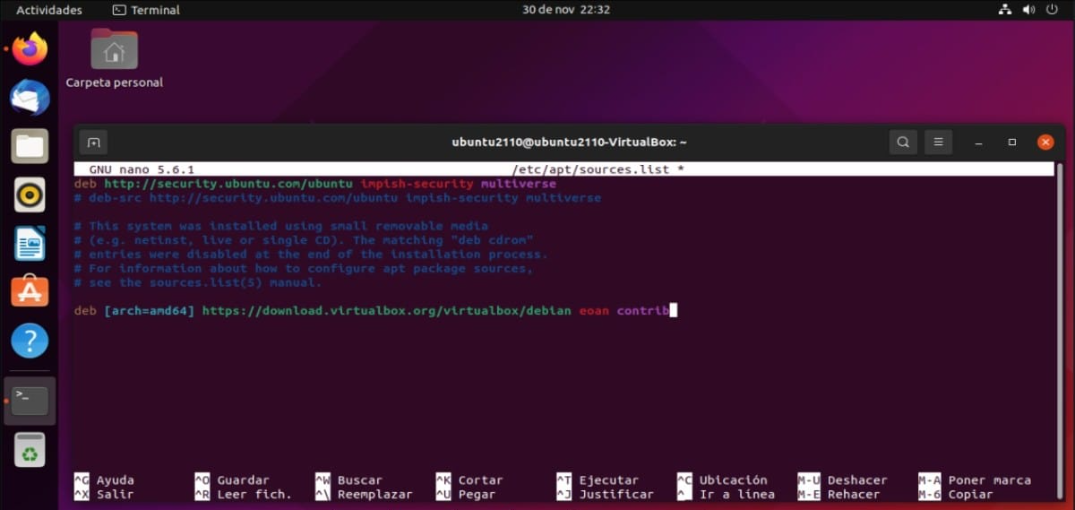
Task: Click 'entries were disabled' comment line
Action: 311,254
